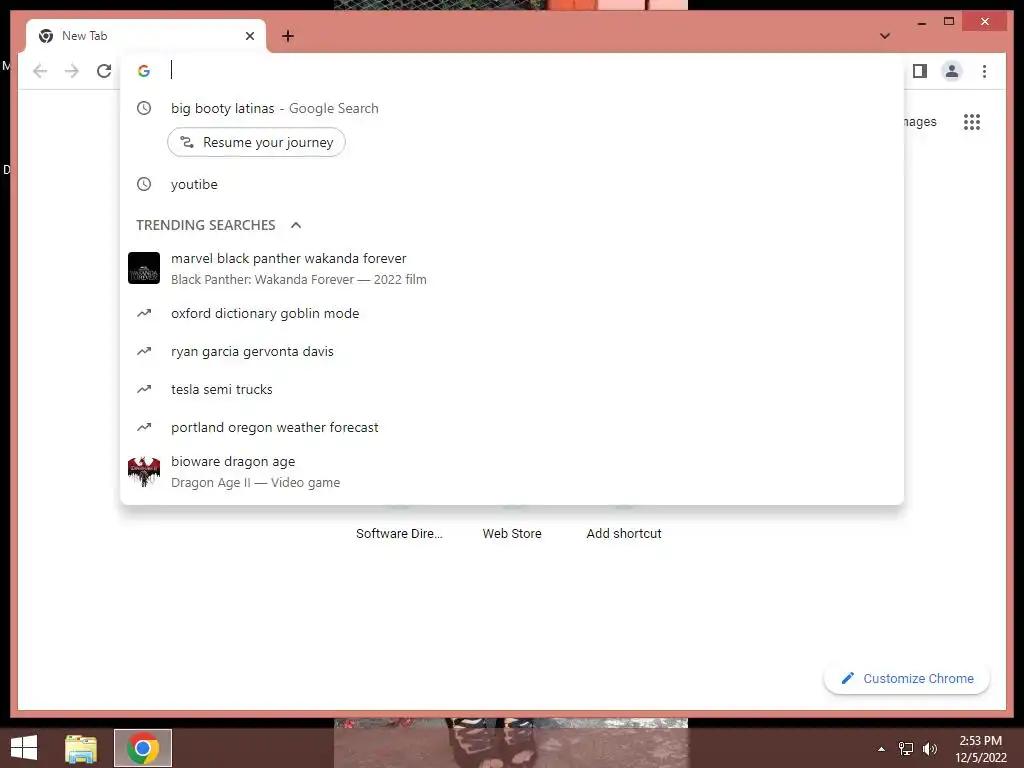This screenshot has width=1024, height=768.
Task: Open the Windows Start menu
Action: [24, 748]
